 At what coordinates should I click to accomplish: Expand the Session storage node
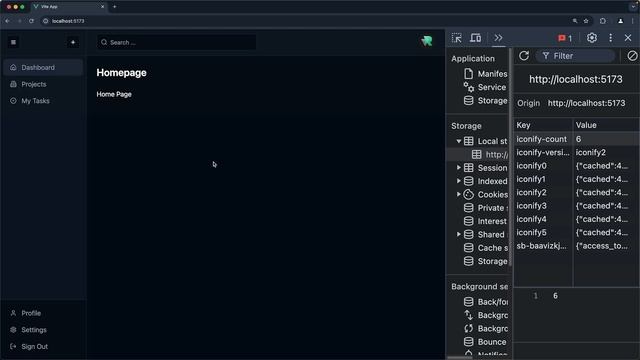click(x=459, y=168)
